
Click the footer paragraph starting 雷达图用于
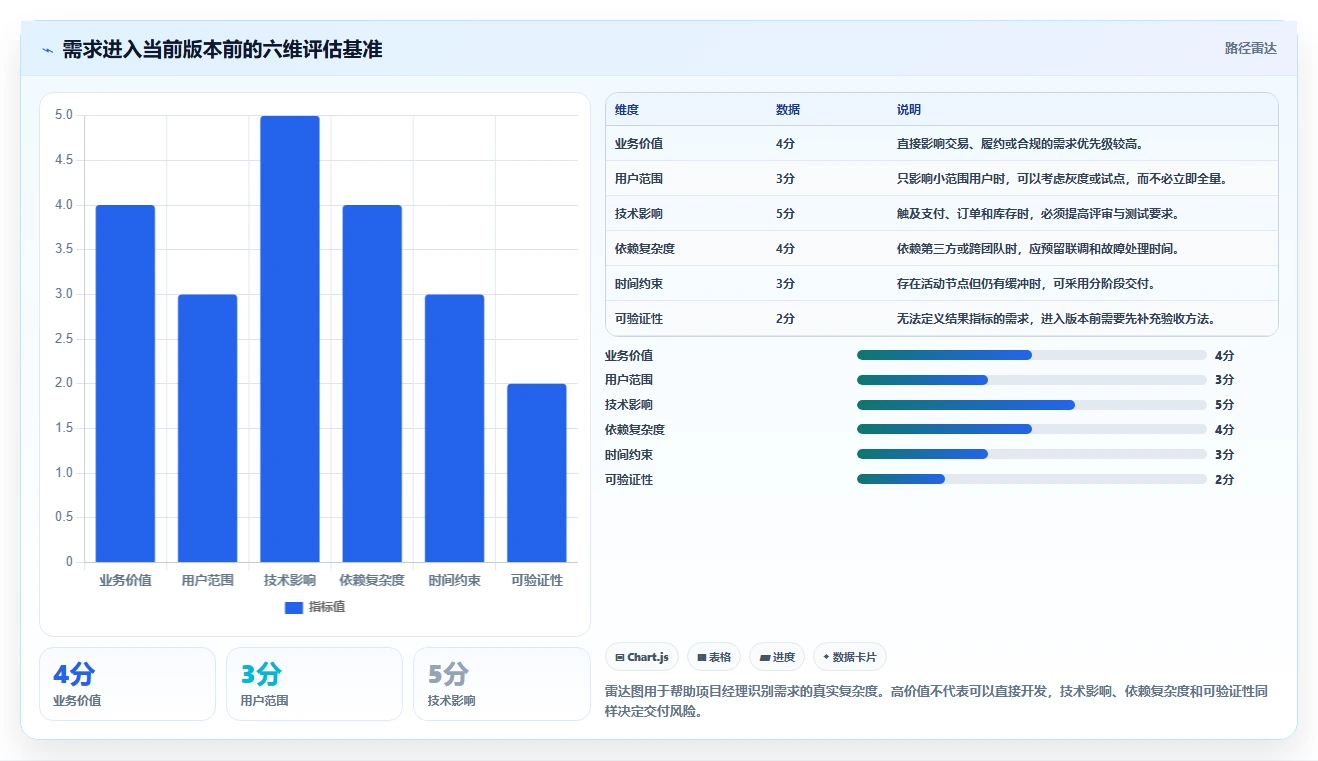[x=938, y=702]
